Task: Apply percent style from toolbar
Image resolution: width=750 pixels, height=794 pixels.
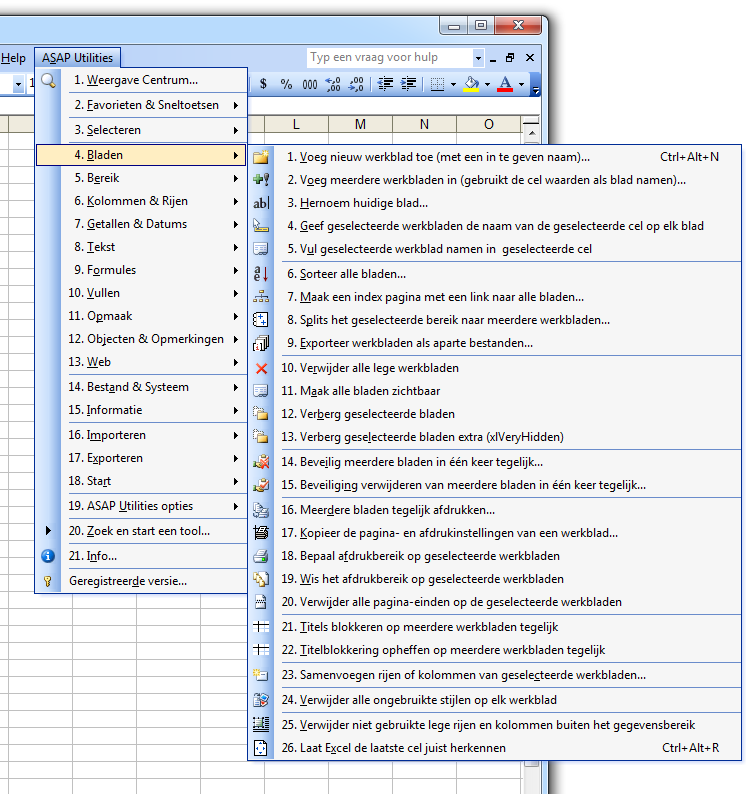Action: 286,84
